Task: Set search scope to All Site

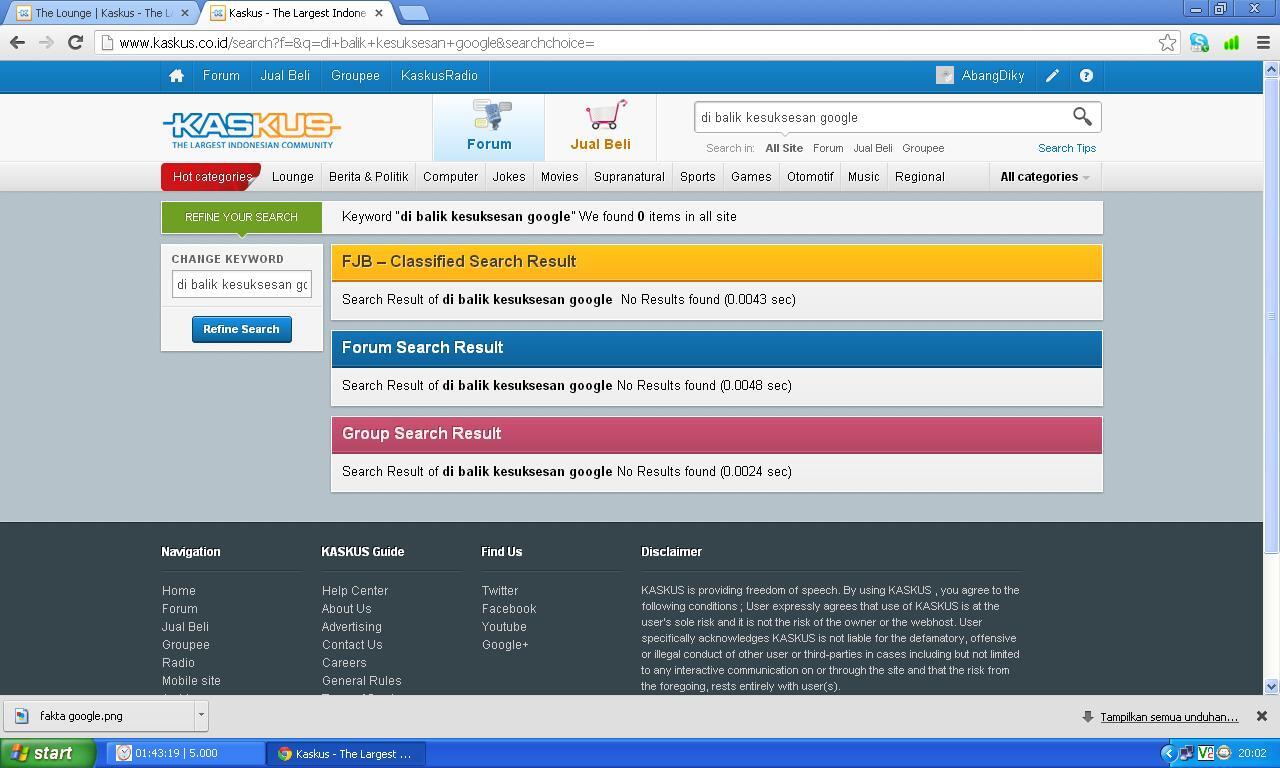Action: 784,148
